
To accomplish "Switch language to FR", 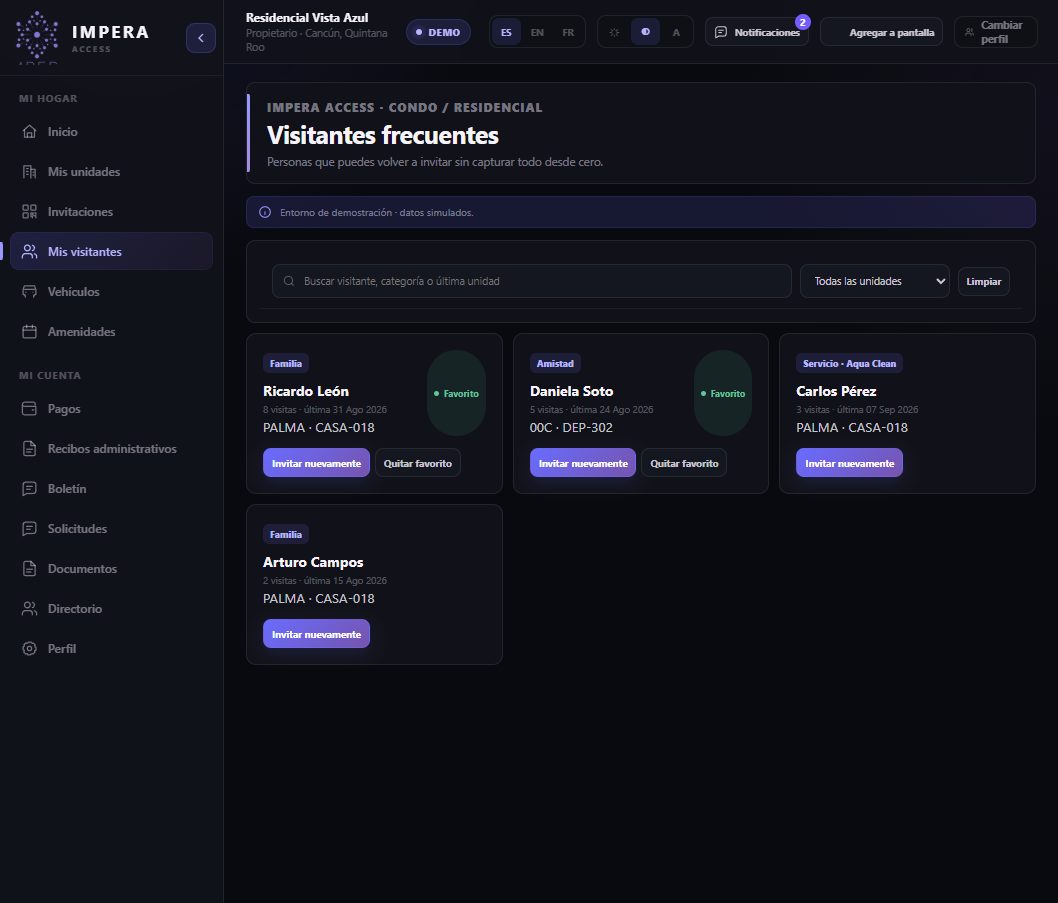I will coord(568,32).
